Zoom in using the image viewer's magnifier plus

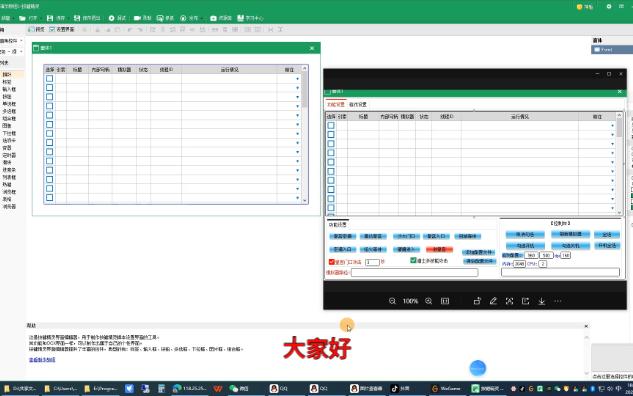point(428,301)
